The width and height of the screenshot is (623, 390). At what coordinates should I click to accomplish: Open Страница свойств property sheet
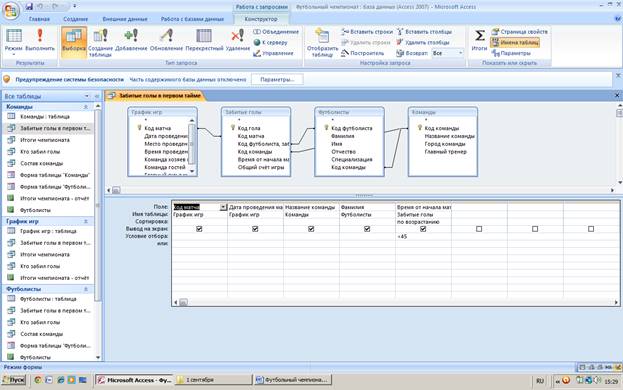pyautogui.click(x=519, y=32)
